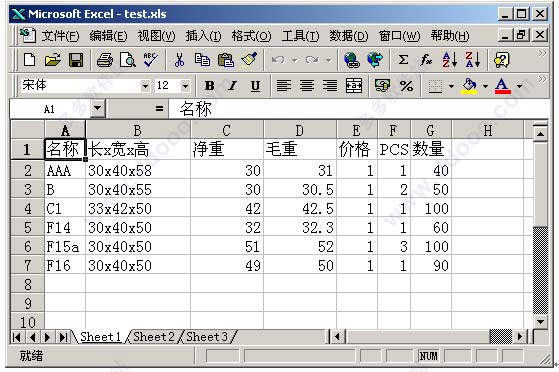This screenshot has height=372, width=559.
Task: Select the whole column B header
Action: pyautogui.click(x=138, y=131)
